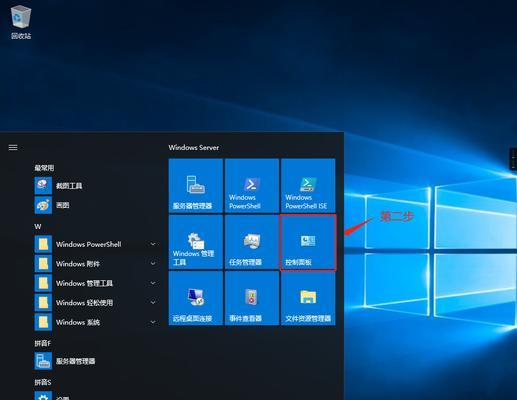Select the Windows 附件 text entry

coord(78,264)
